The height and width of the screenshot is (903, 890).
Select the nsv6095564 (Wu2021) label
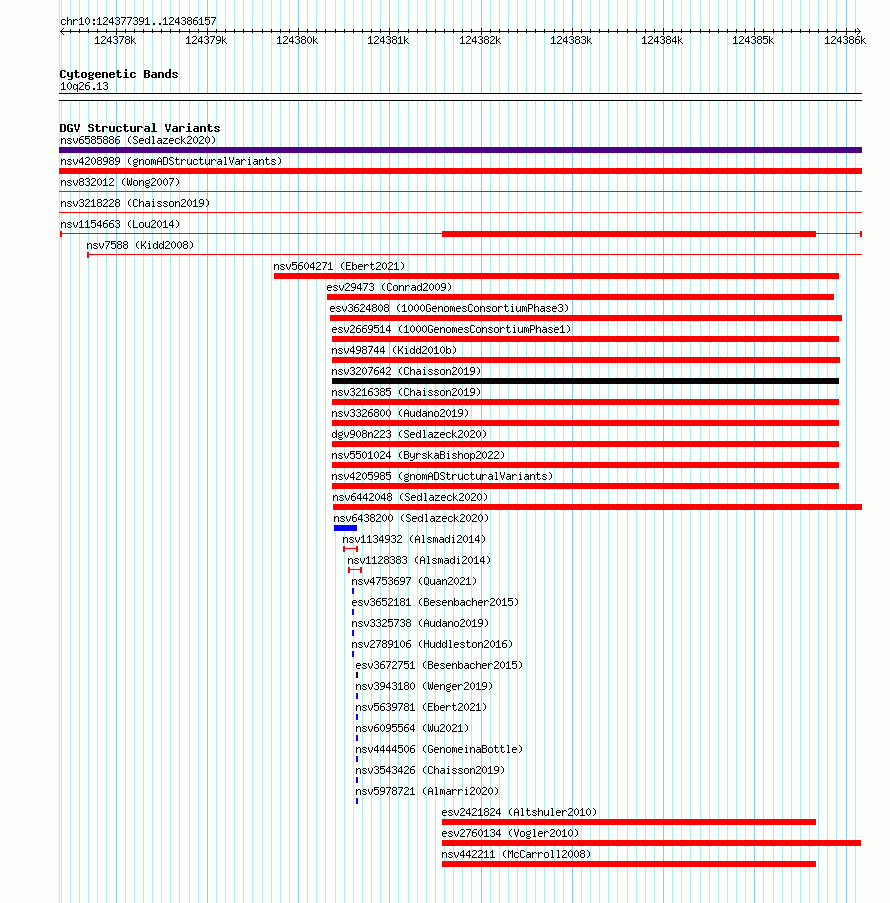tap(412, 729)
